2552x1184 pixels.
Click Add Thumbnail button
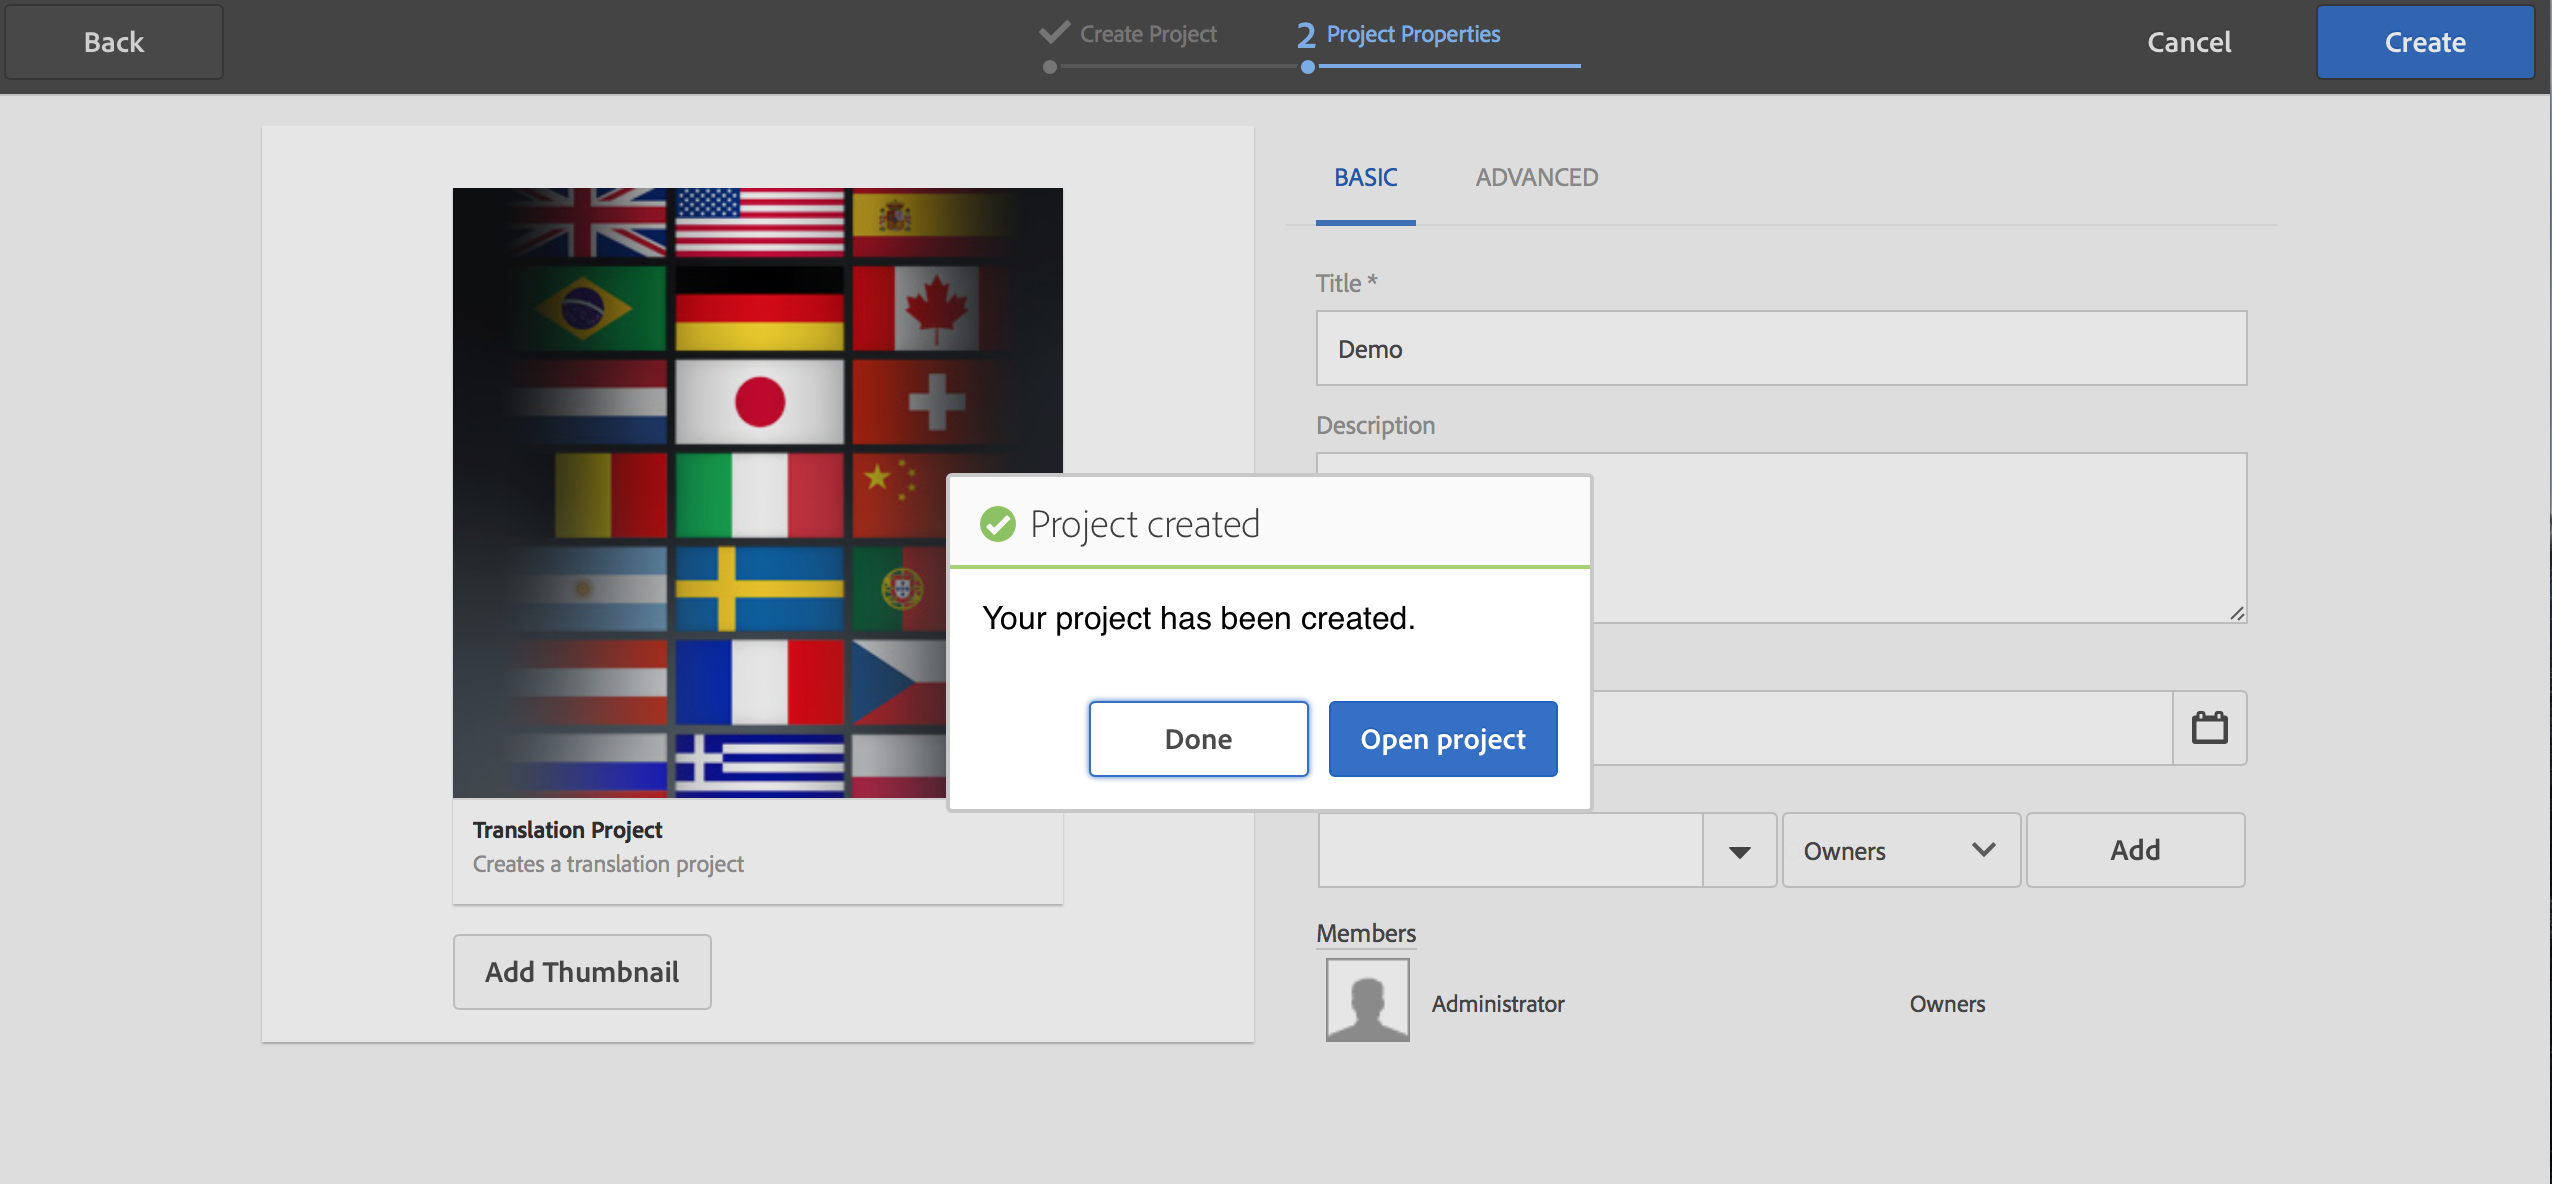pyautogui.click(x=582, y=972)
